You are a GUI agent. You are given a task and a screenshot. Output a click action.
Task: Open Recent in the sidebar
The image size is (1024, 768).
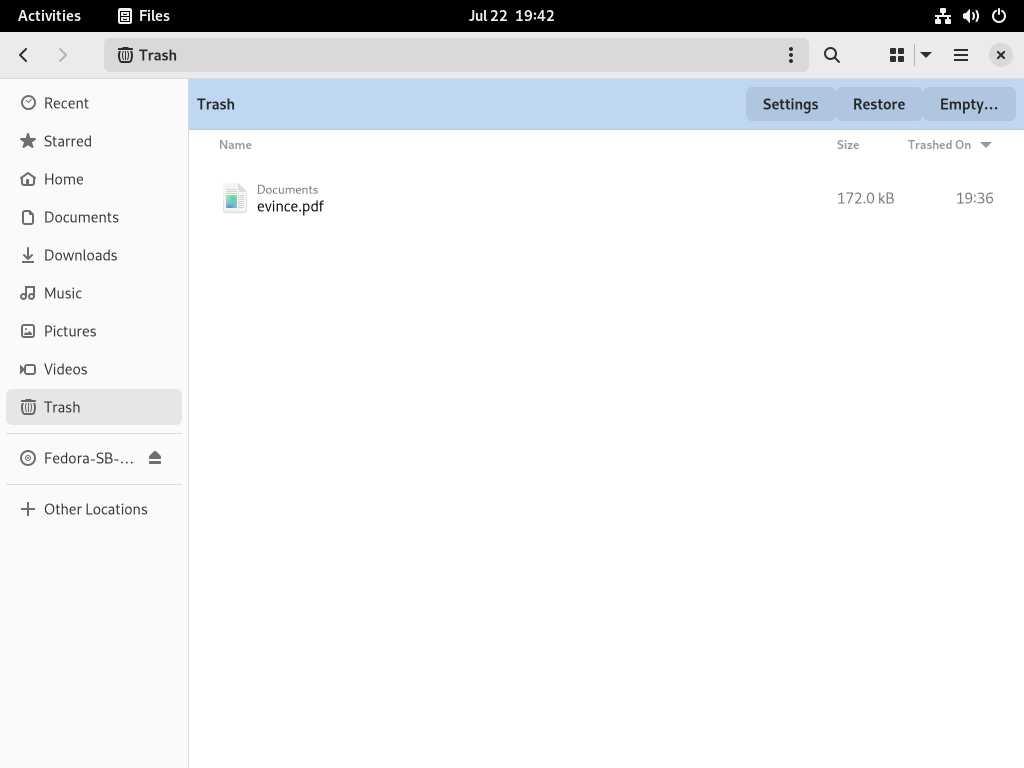click(x=94, y=103)
